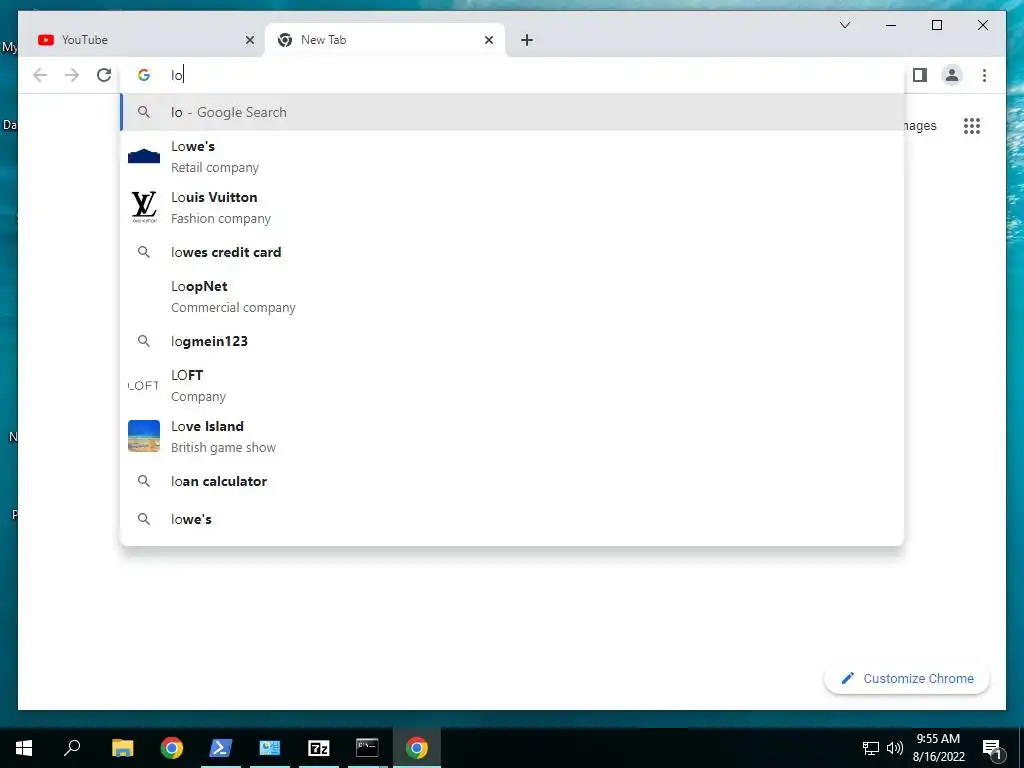Image resolution: width=1024 pixels, height=768 pixels.
Task: Open first Chrome icon on taskbar
Action: click(172, 748)
